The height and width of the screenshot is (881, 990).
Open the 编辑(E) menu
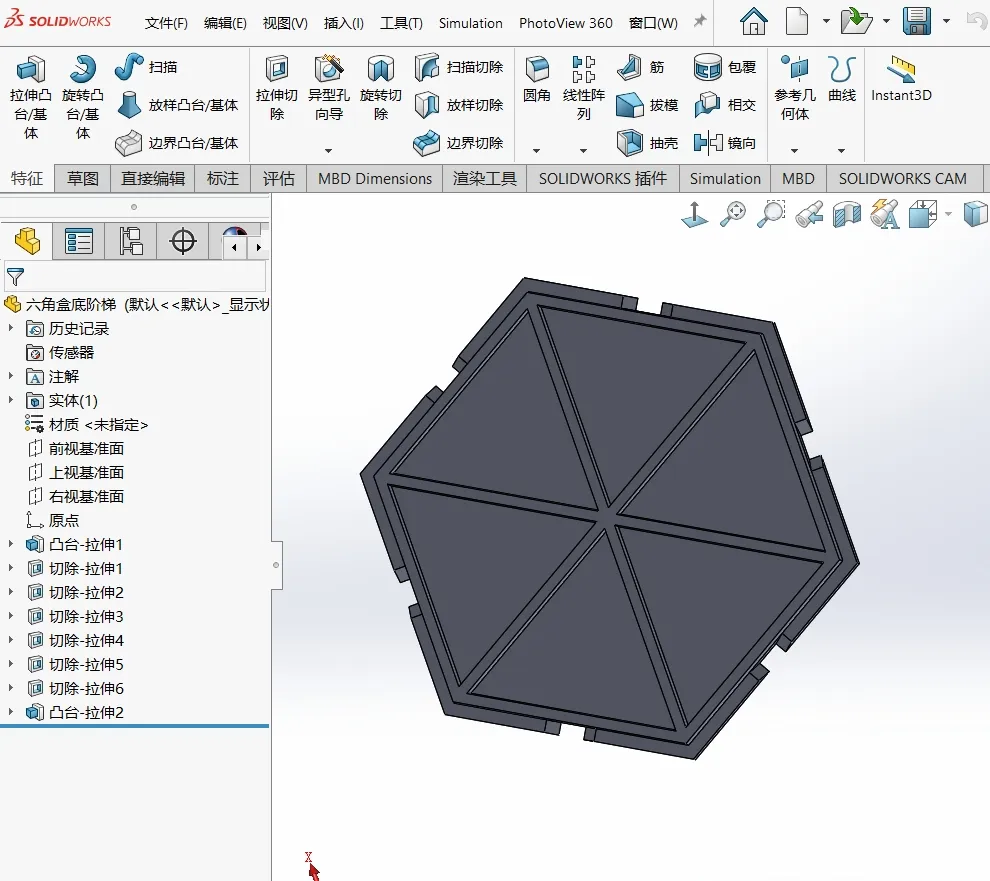(225, 23)
